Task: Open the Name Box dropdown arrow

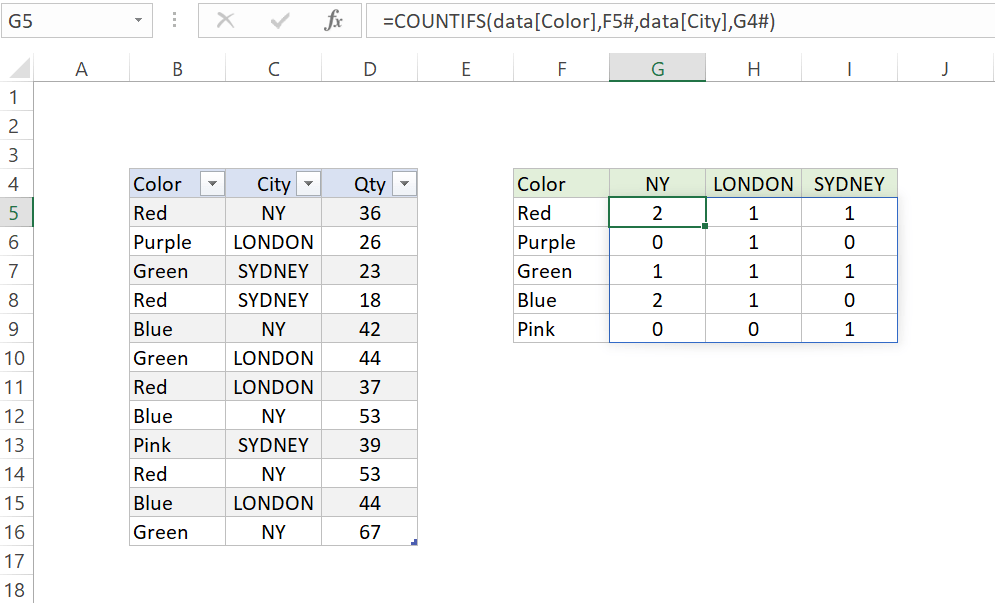Action: coord(138,20)
